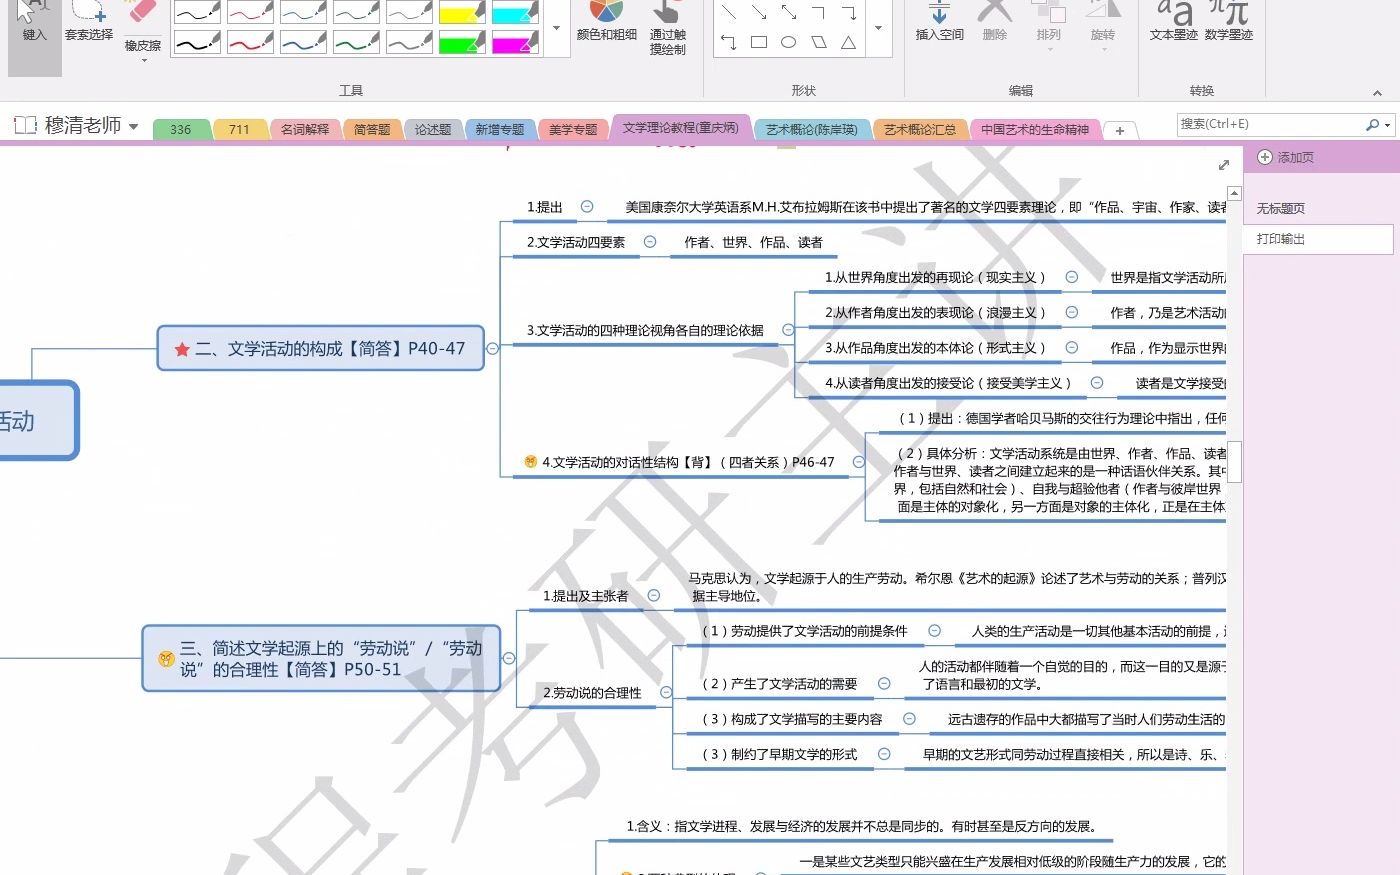Image resolution: width=1400 pixels, height=875 pixels.
Task: Toggle Draw with Touch (通过触摸绘制)
Action: coord(668,28)
